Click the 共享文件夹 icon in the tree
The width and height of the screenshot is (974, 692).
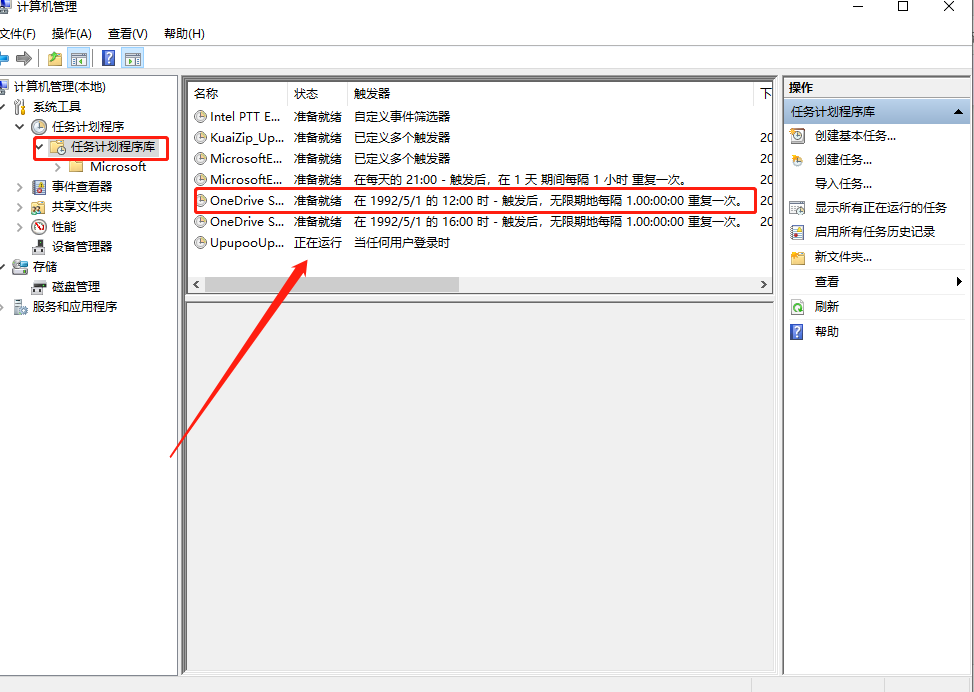[39, 207]
